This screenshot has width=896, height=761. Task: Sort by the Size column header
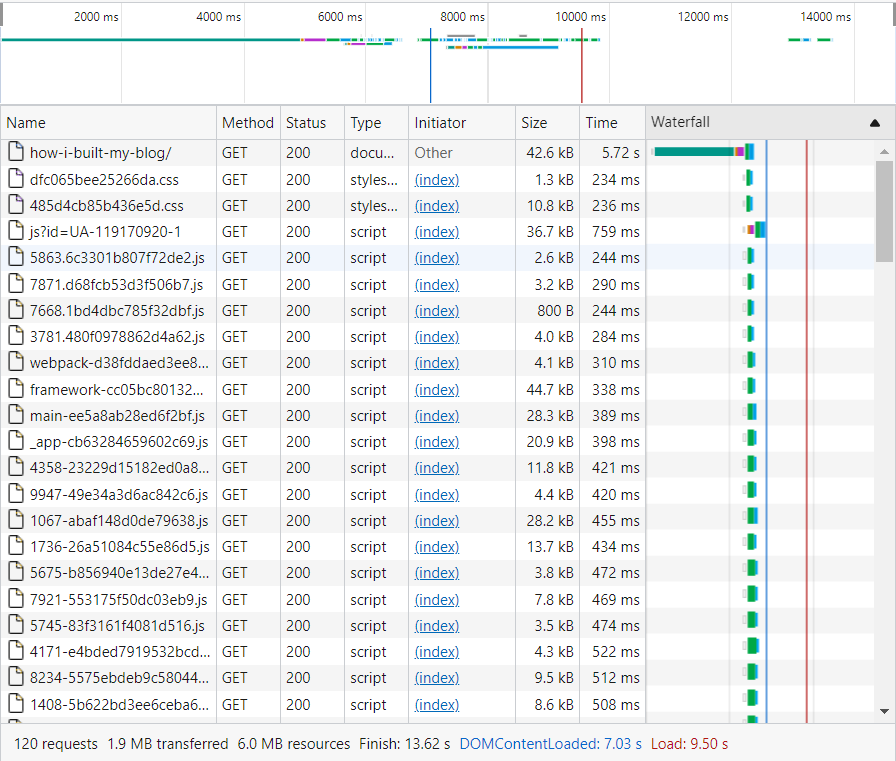click(x=547, y=122)
